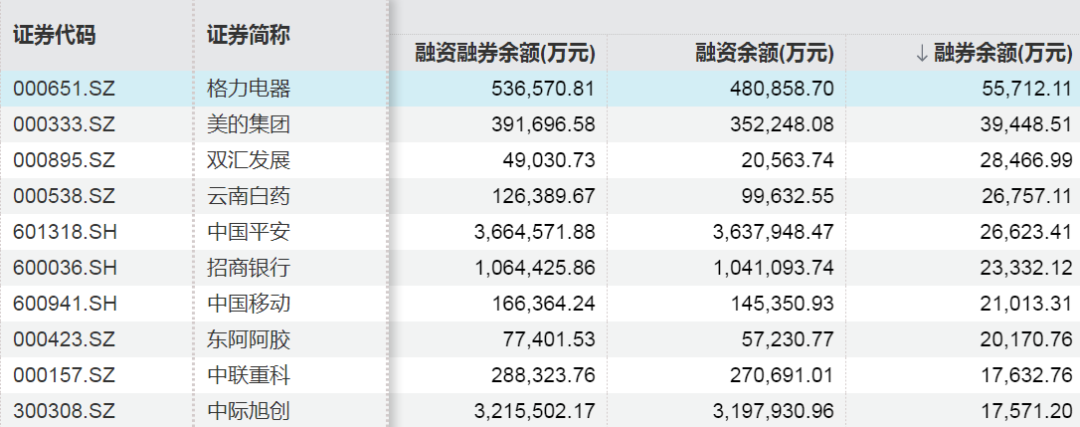The image size is (1080, 427).
Task: Select stock code 601318.SH
Action: (x=65, y=232)
